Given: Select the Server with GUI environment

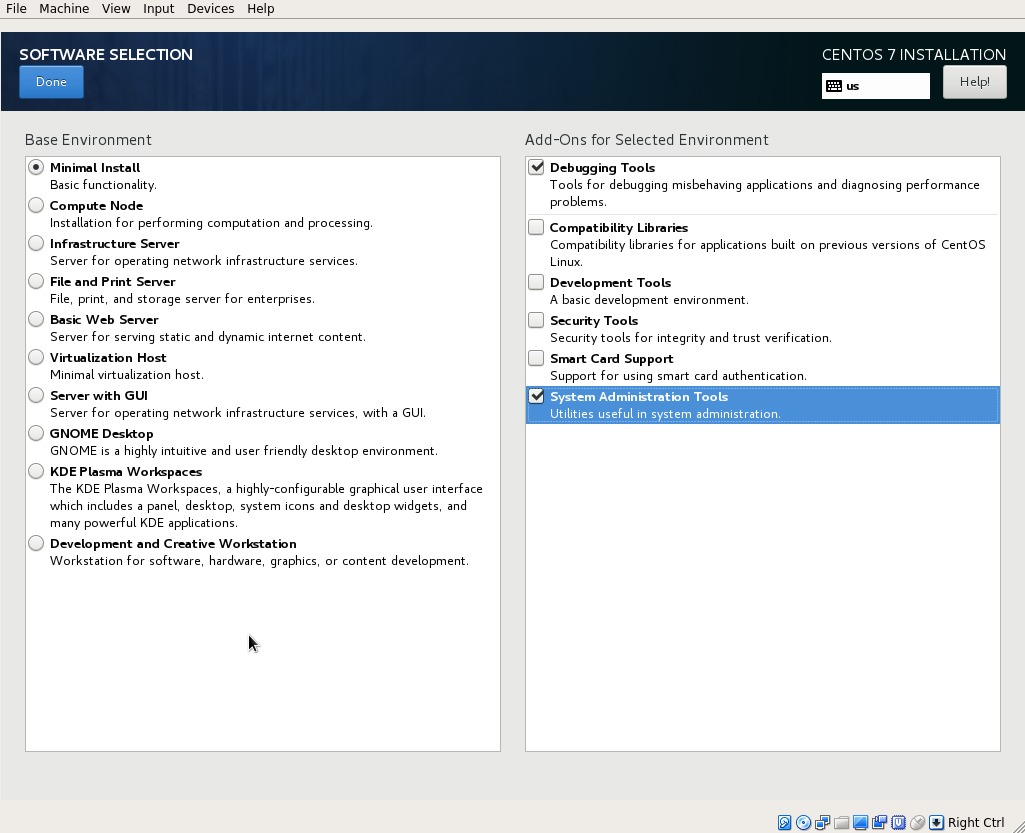Looking at the screenshot, I should 36,395.
